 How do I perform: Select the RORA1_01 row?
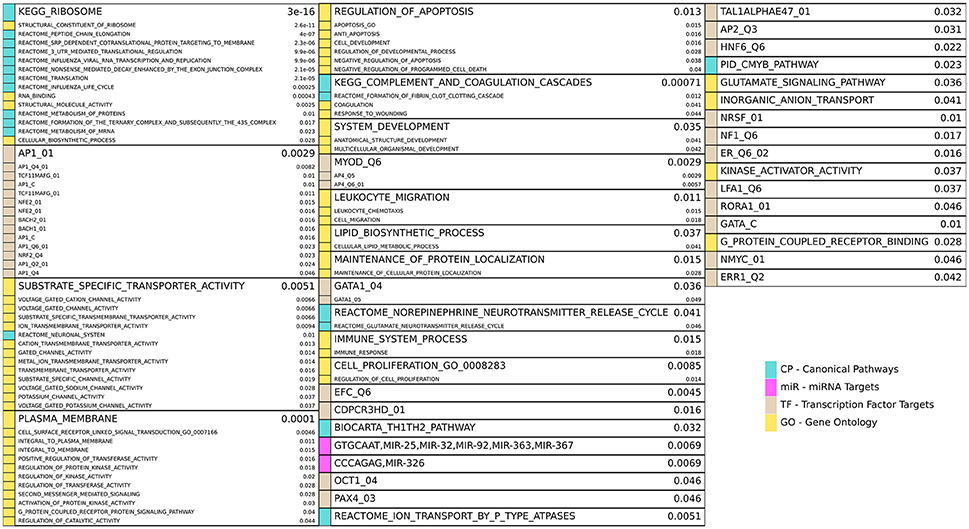click(x=836, y=206)
